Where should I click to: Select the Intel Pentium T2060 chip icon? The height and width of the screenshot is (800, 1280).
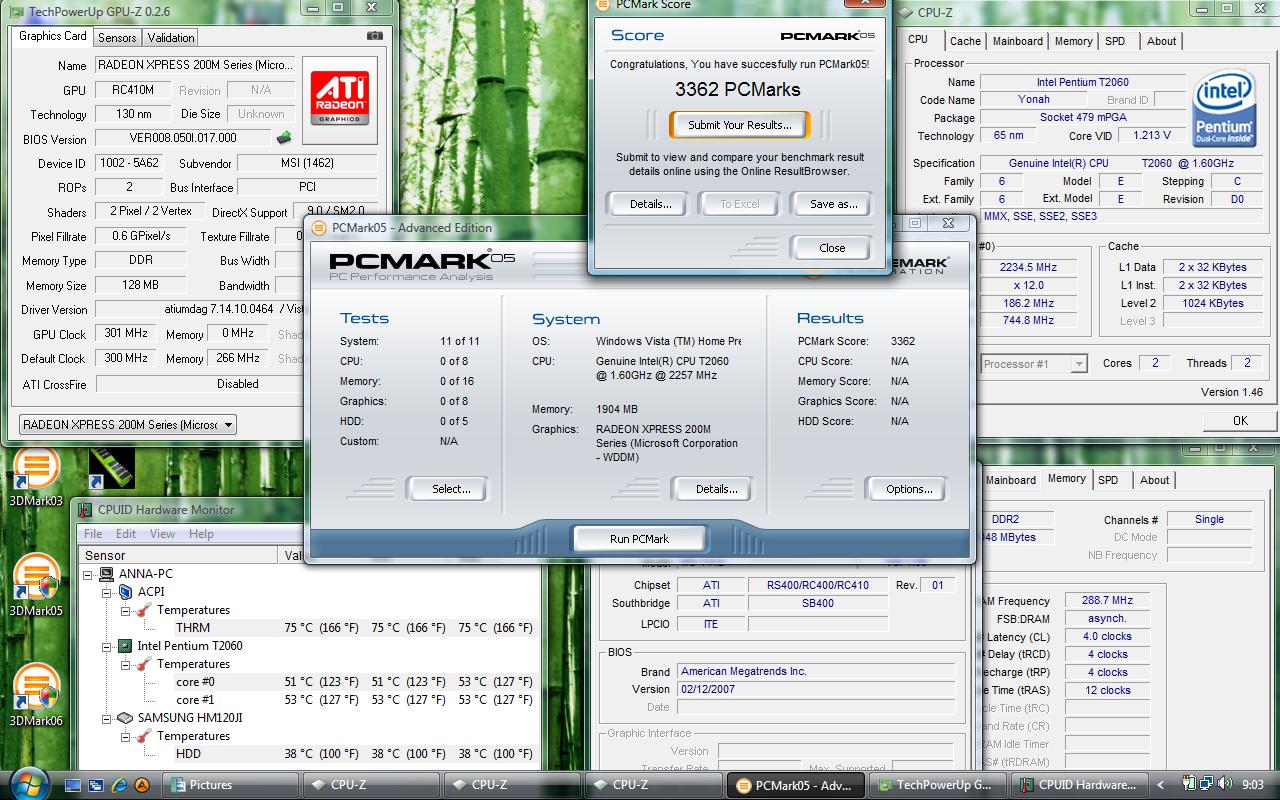125,646
